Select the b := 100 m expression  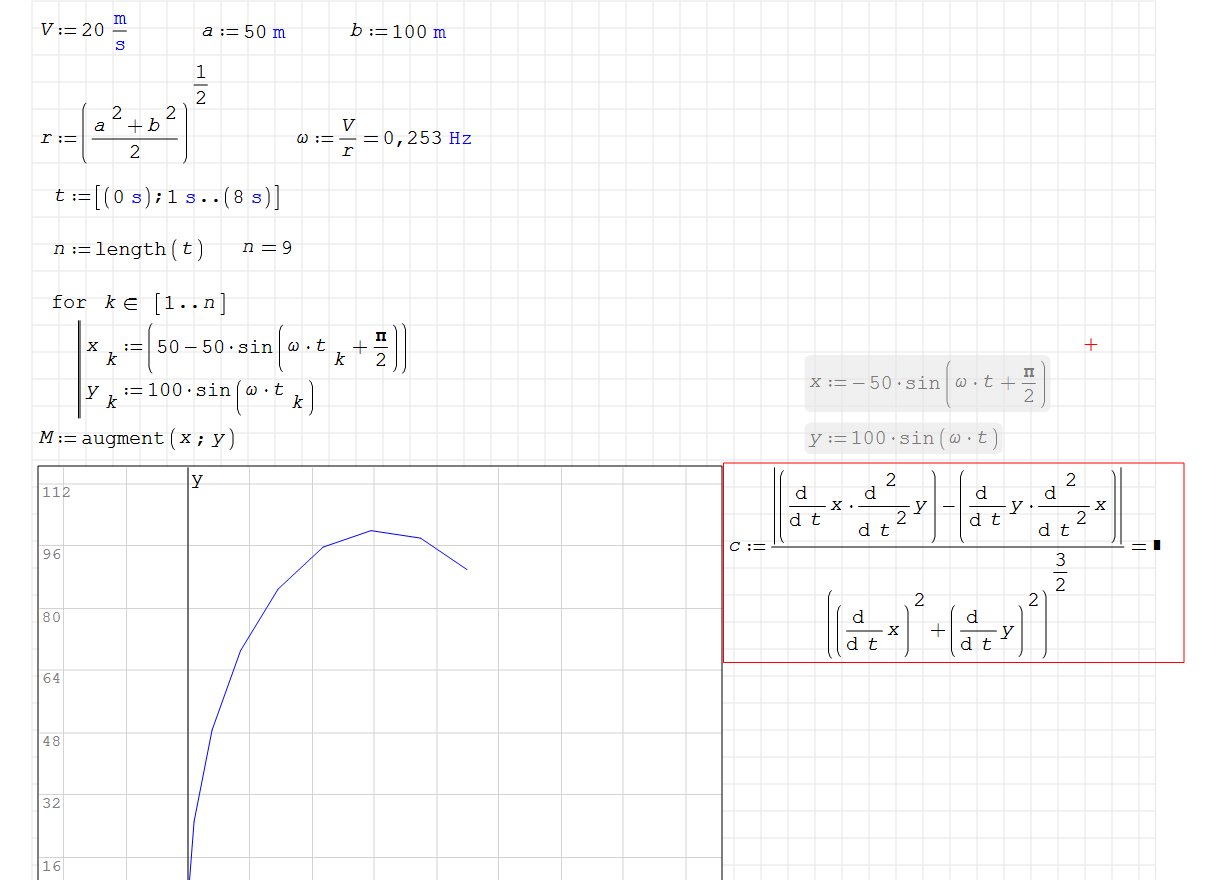pos(398,32)
